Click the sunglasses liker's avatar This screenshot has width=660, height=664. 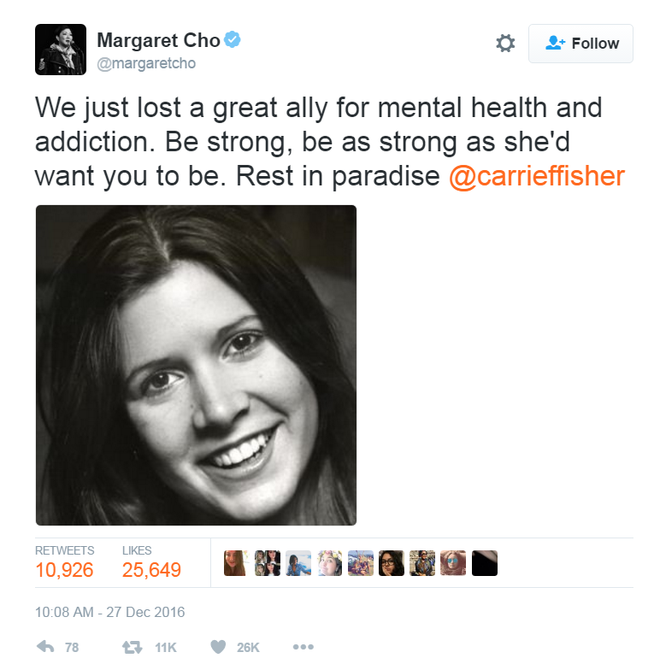(453, 563)
